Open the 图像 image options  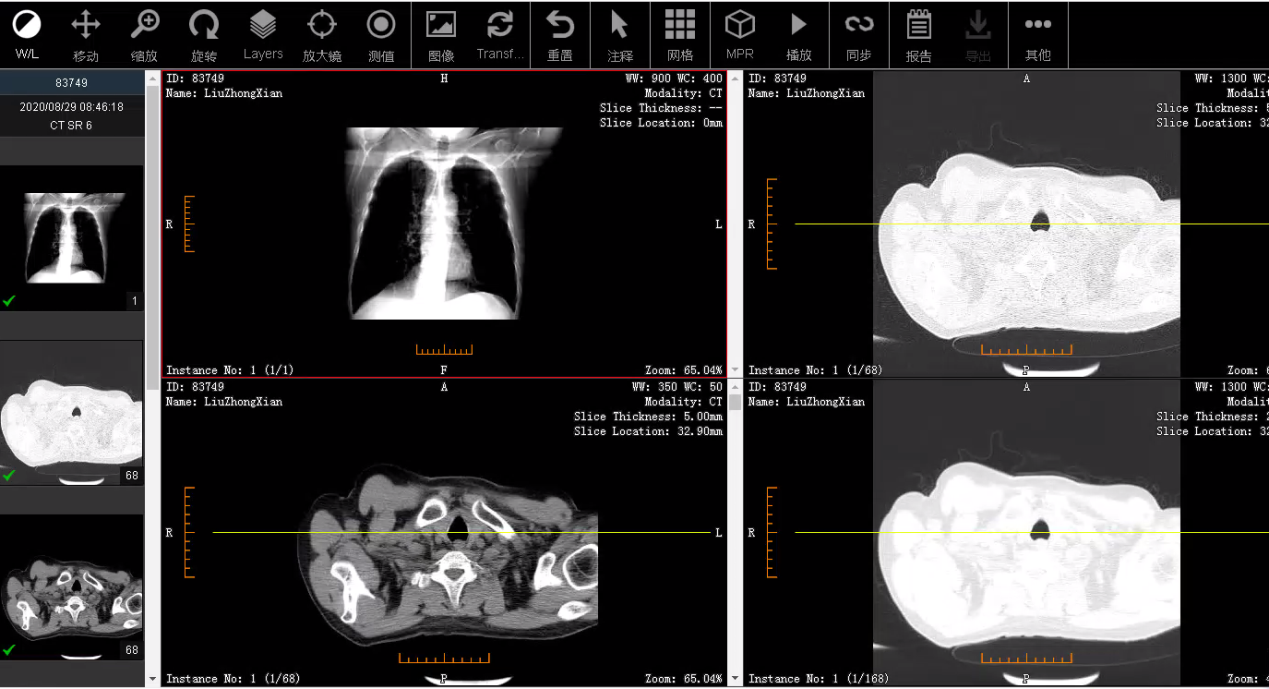coord(441,35)
